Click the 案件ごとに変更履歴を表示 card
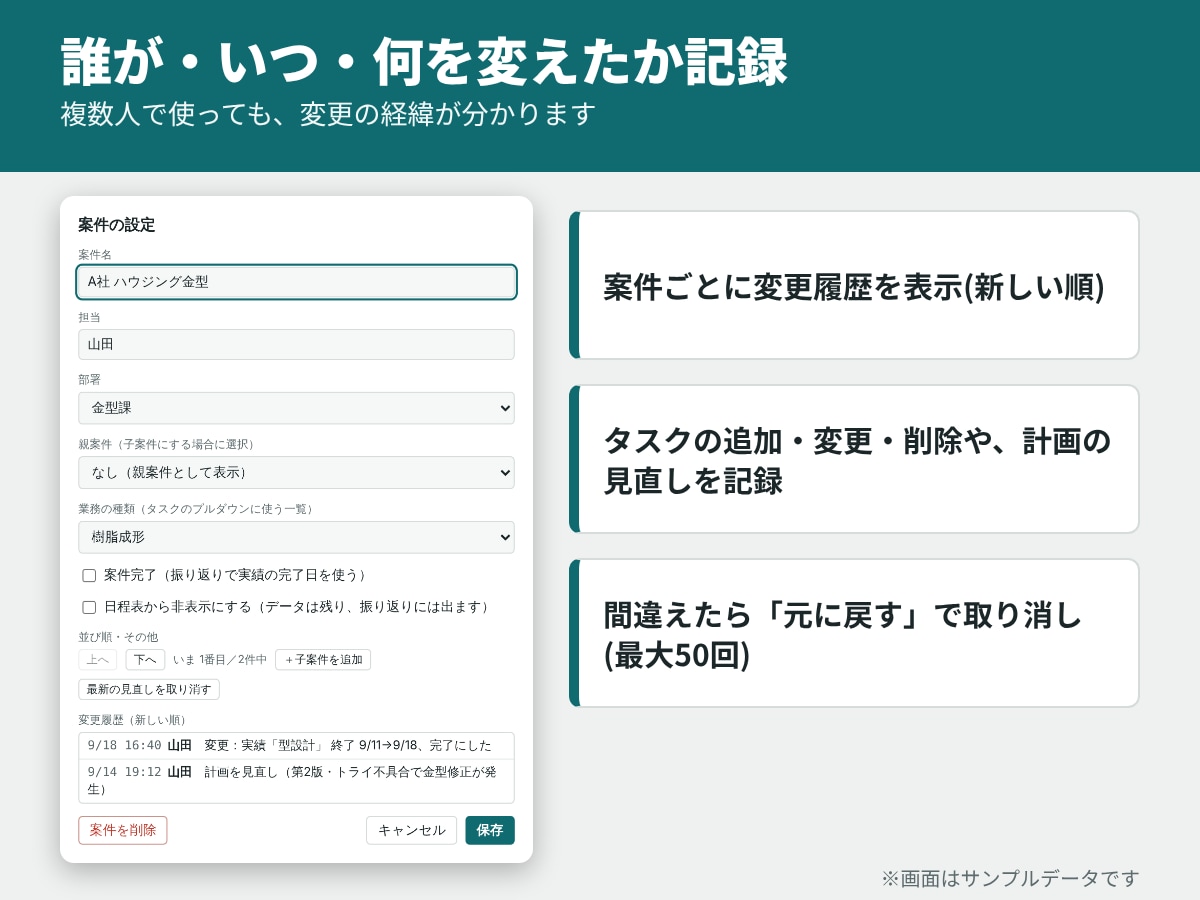This screenshot has width=1200, height=900. point(854,285)
